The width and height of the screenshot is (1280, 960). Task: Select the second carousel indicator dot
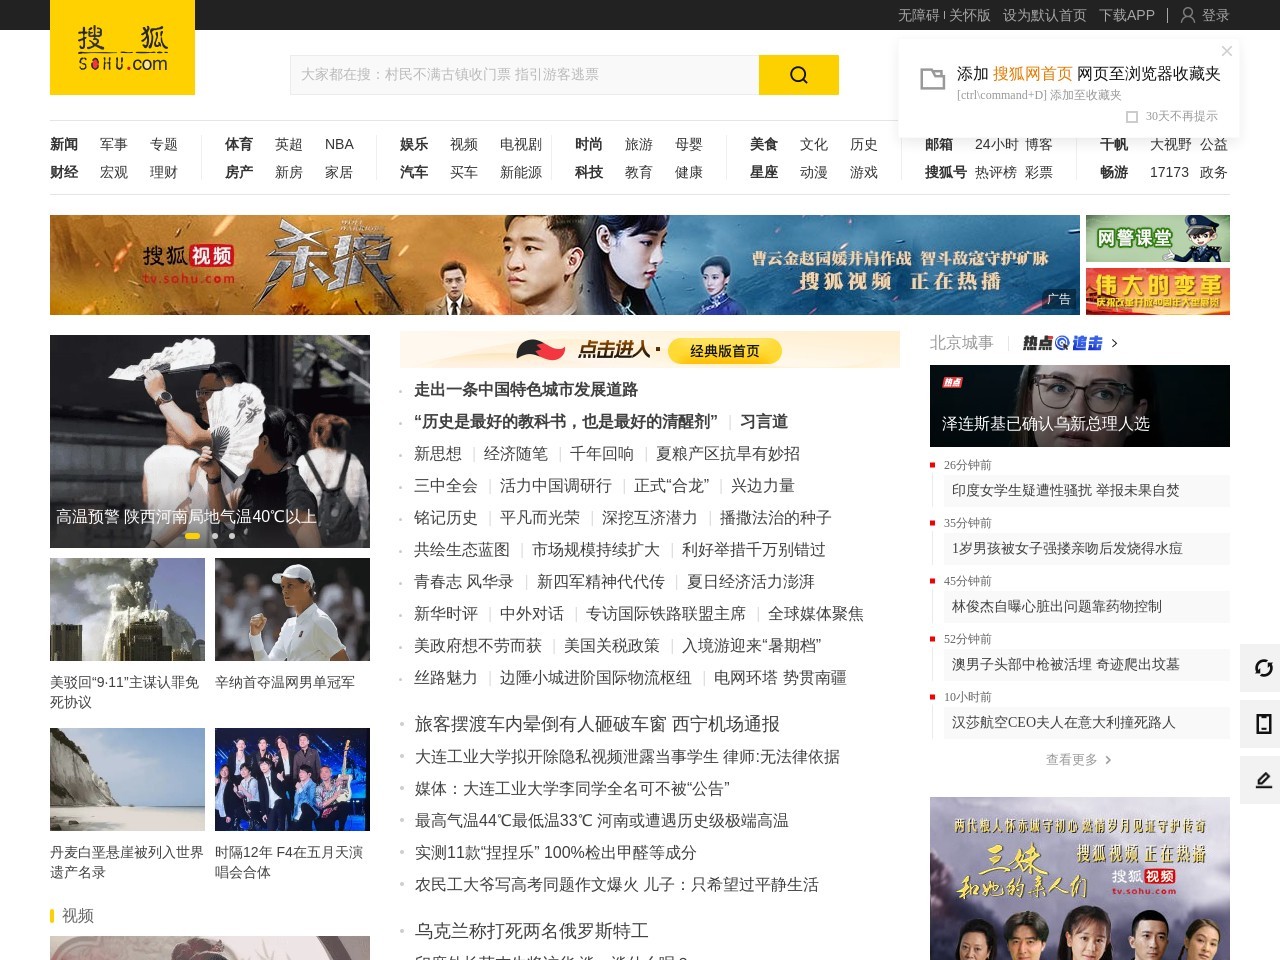(x=215, y=536)
